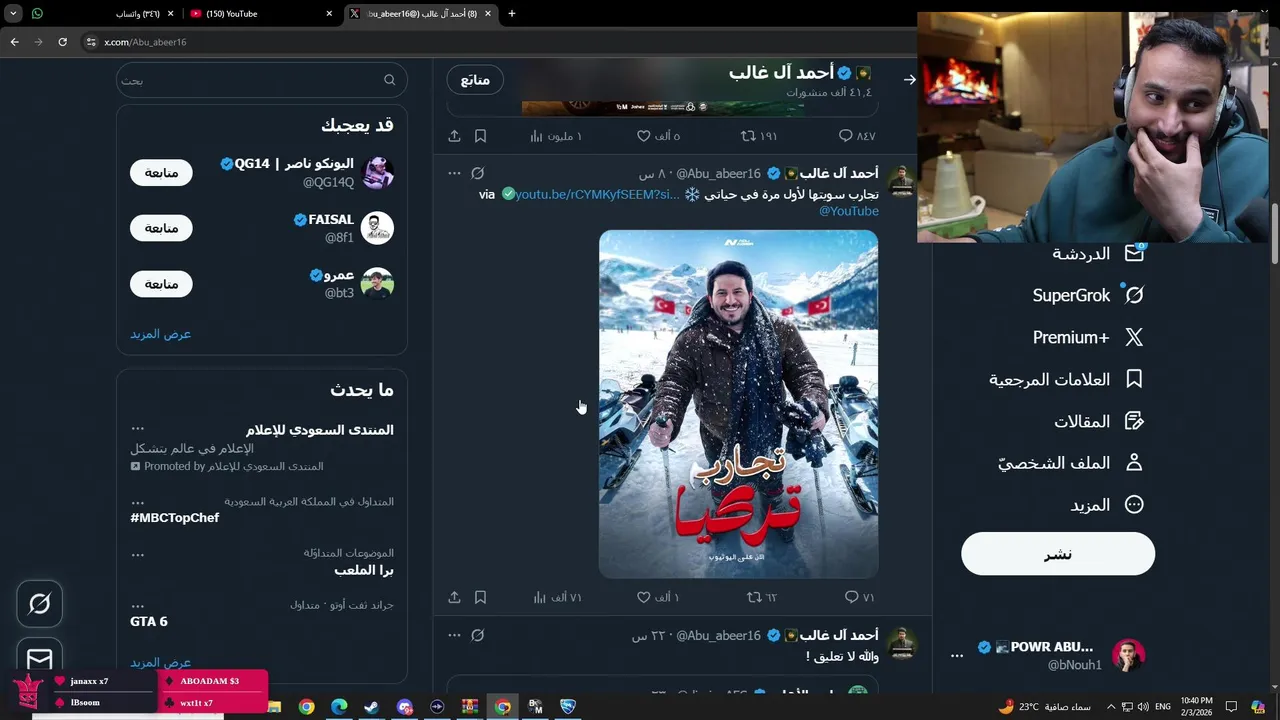1280x720 pixels.
Task: Follow QG14 اليونكو ناصر account
Action: tap(161, 172)
